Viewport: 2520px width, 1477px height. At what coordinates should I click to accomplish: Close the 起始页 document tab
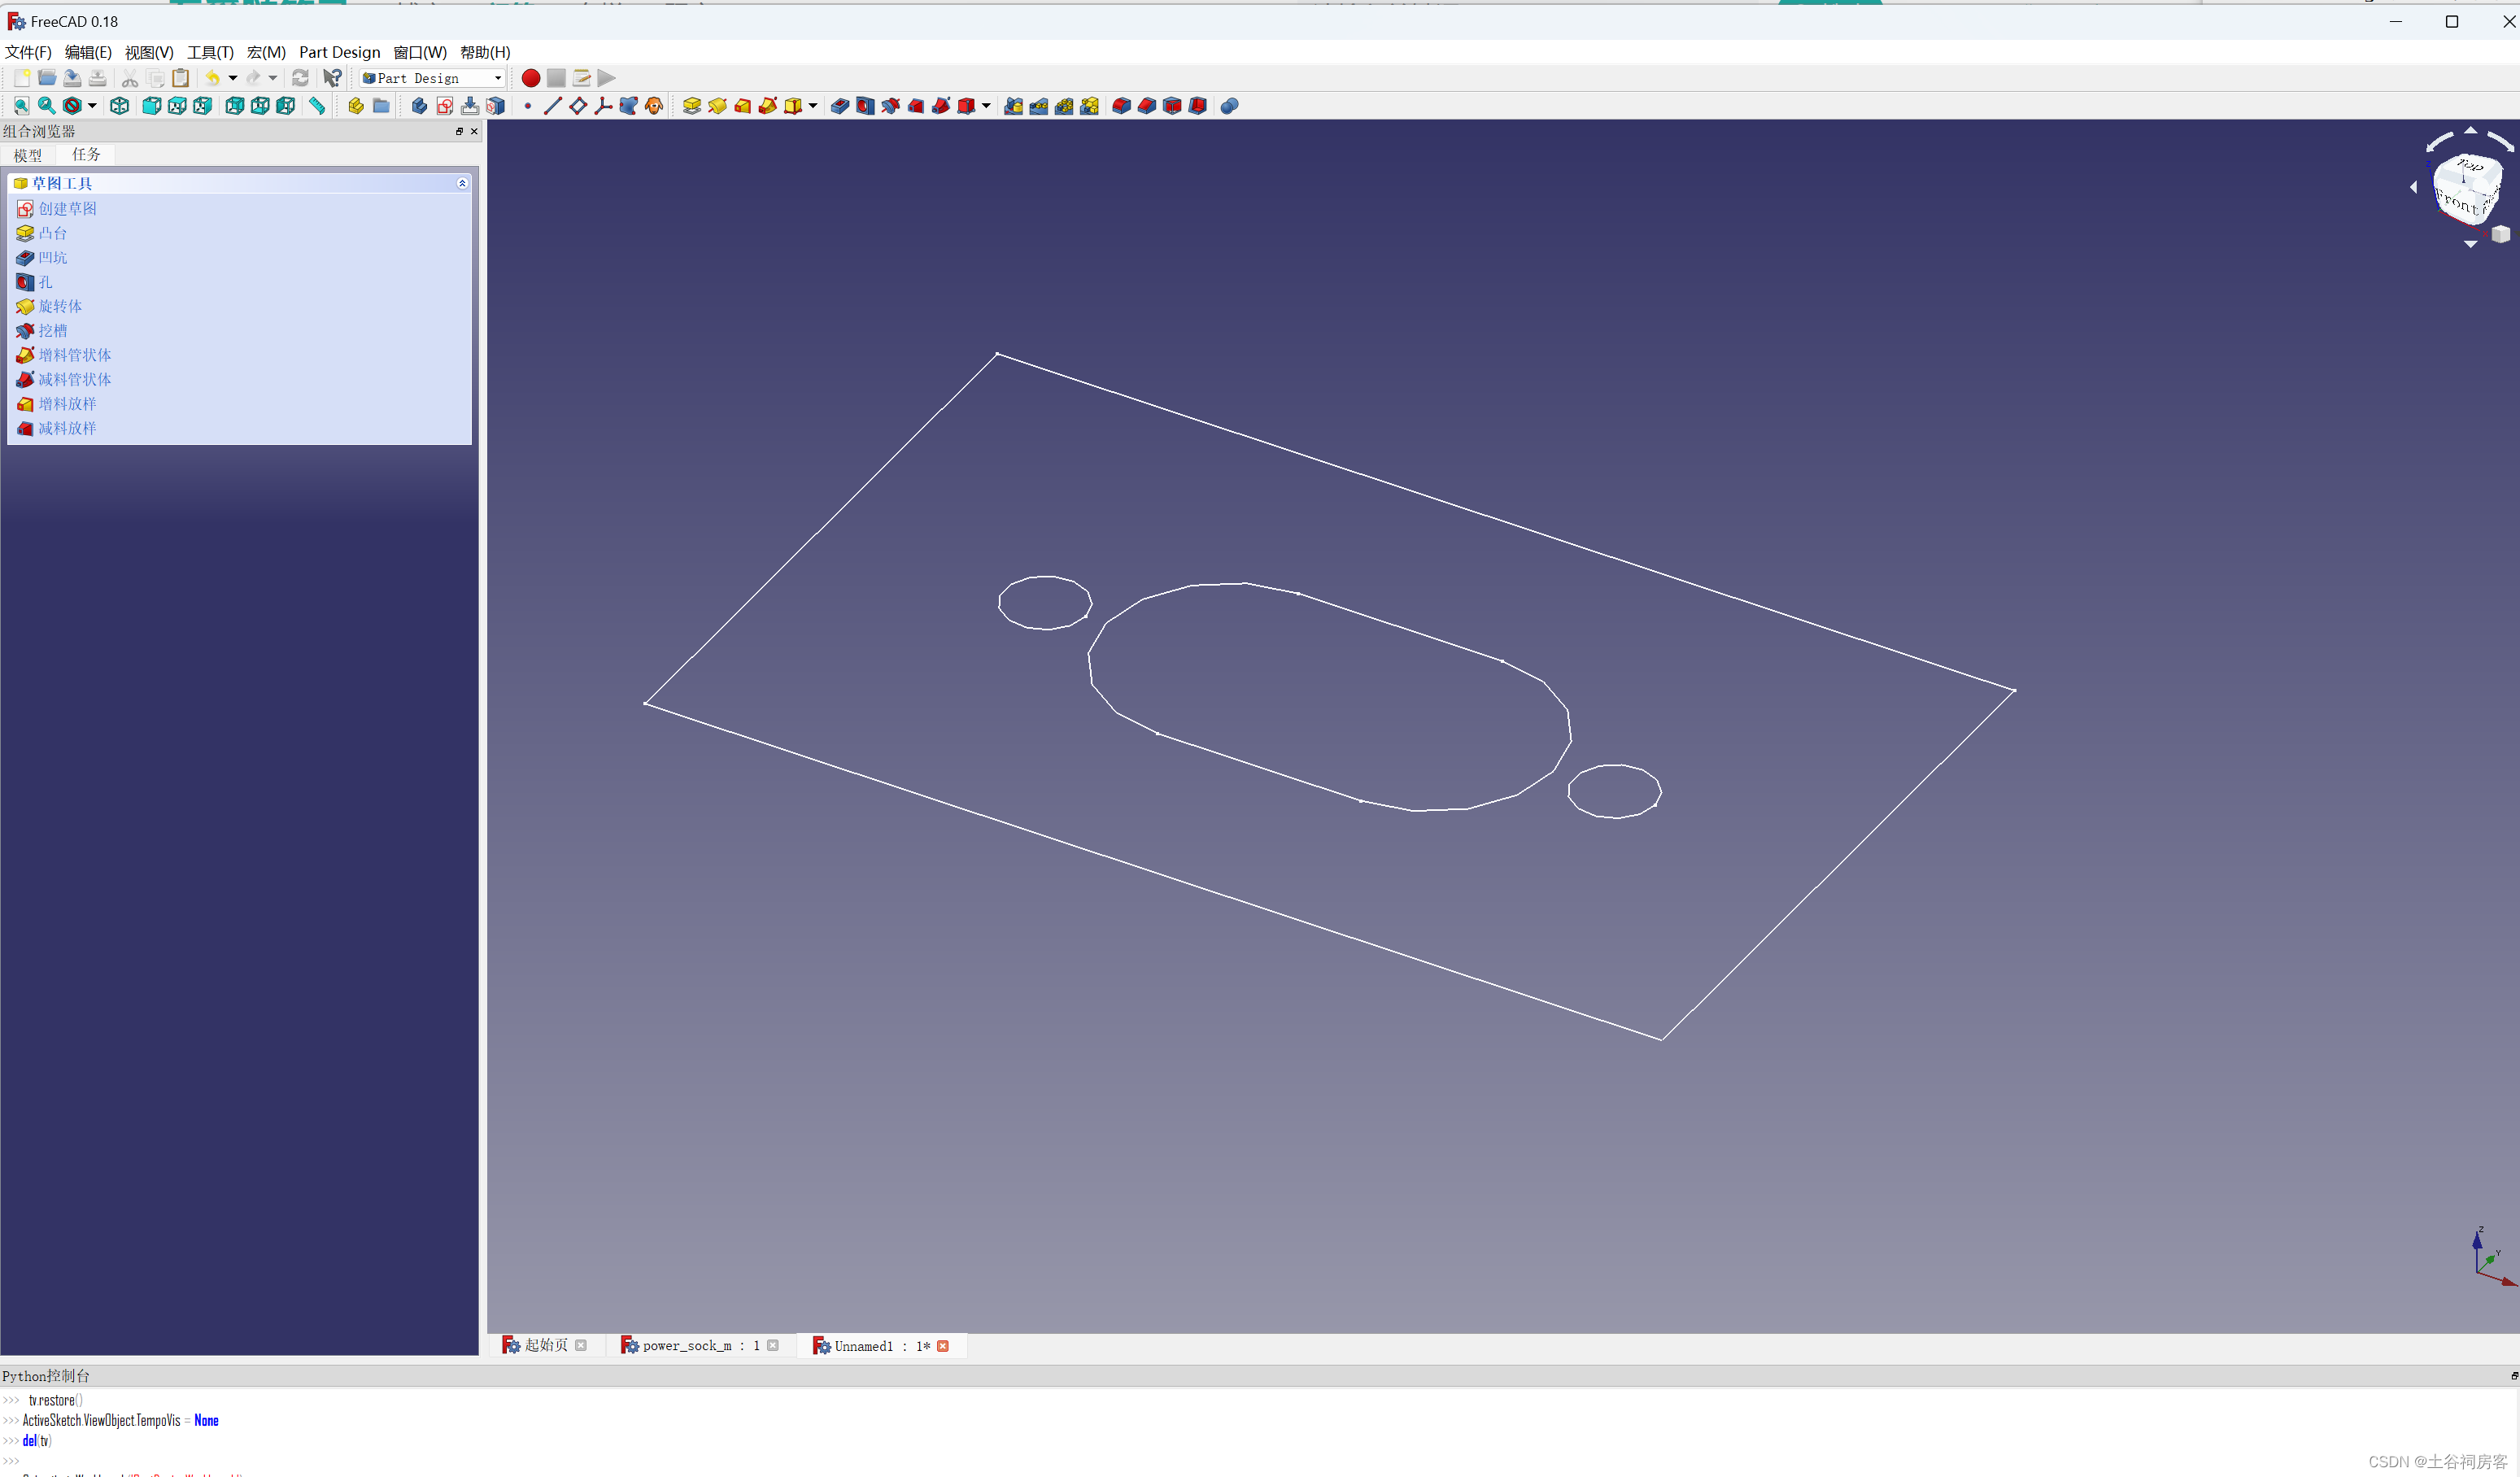pyautogui.click(x=581, y=1345)
